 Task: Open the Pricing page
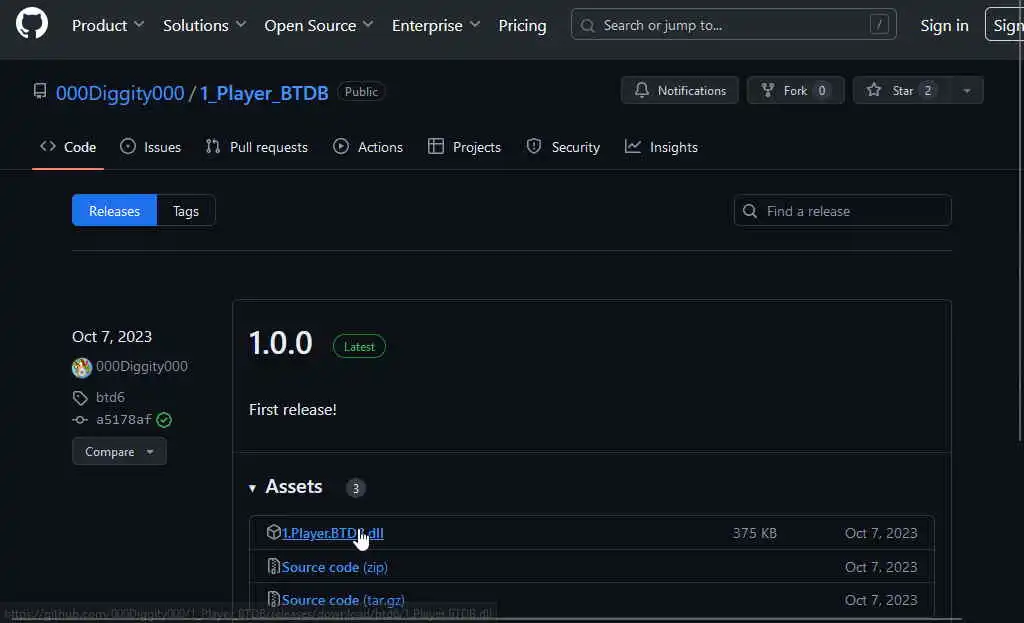tap(522, 25)
